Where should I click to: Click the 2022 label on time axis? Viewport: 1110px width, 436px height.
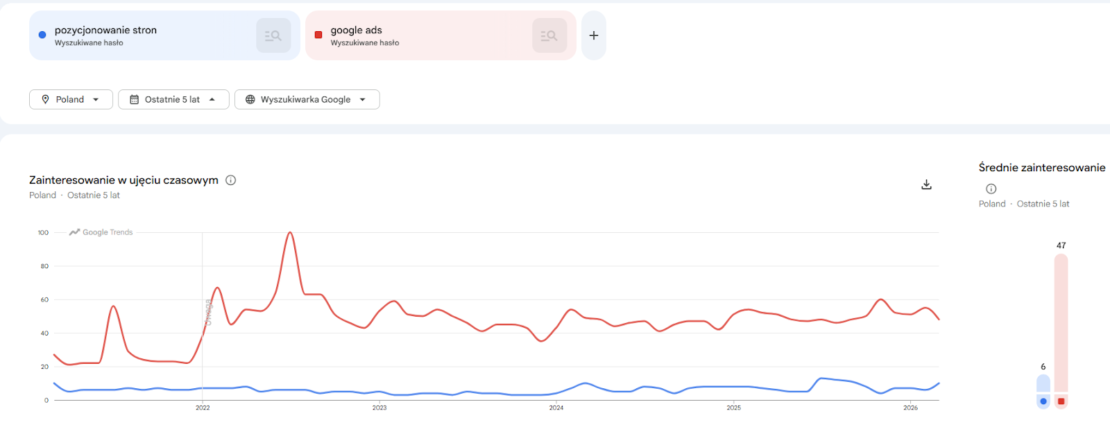(202, 408)
